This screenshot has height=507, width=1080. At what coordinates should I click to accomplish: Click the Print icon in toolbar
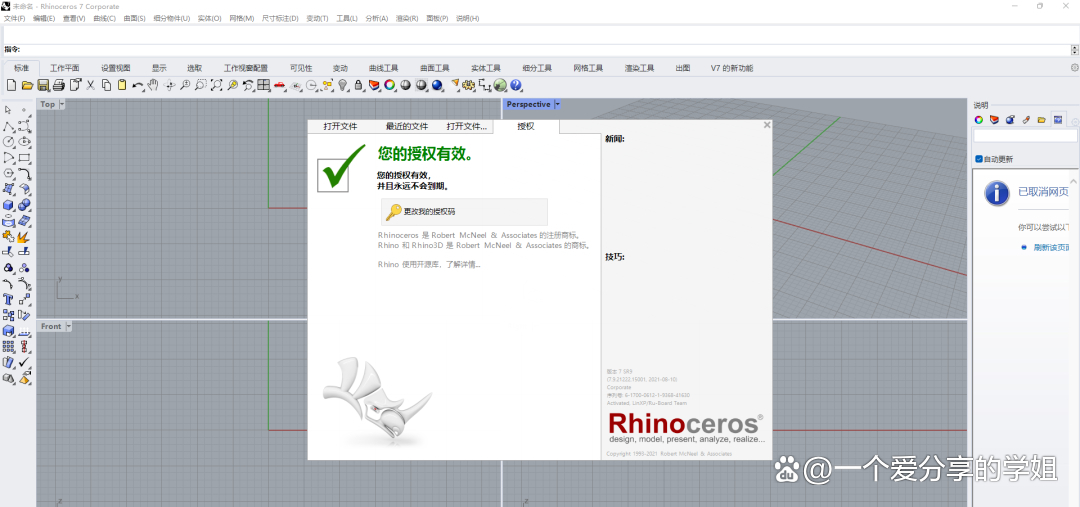59,85
